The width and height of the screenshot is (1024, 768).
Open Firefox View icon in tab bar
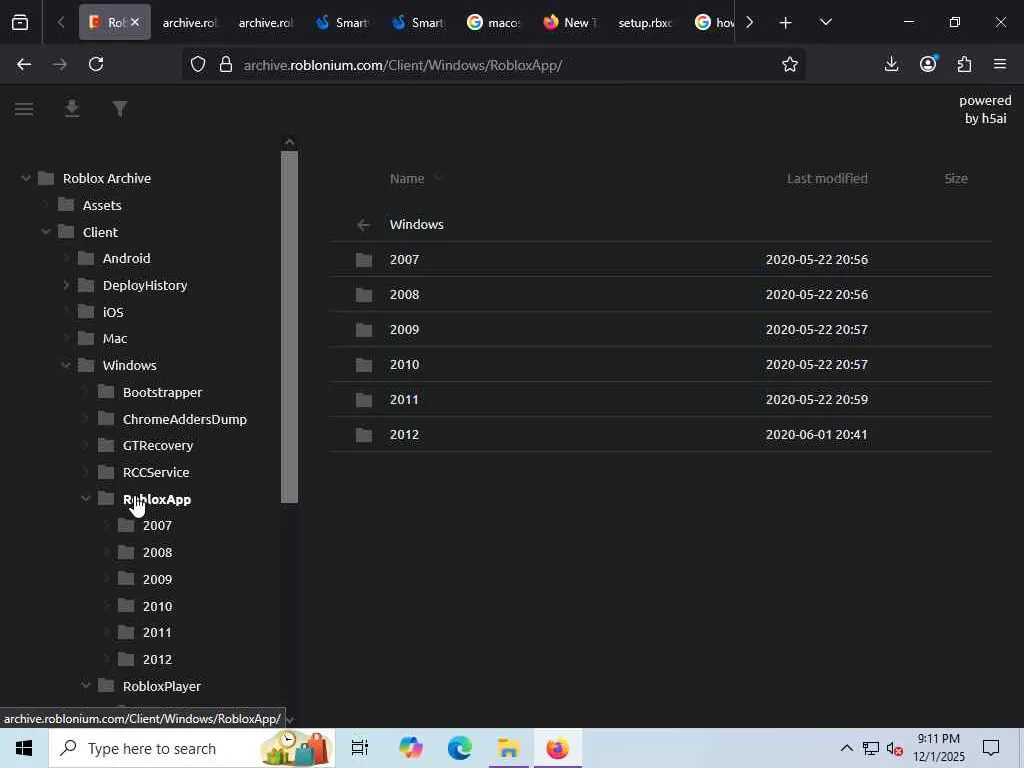tap(20, 23)
